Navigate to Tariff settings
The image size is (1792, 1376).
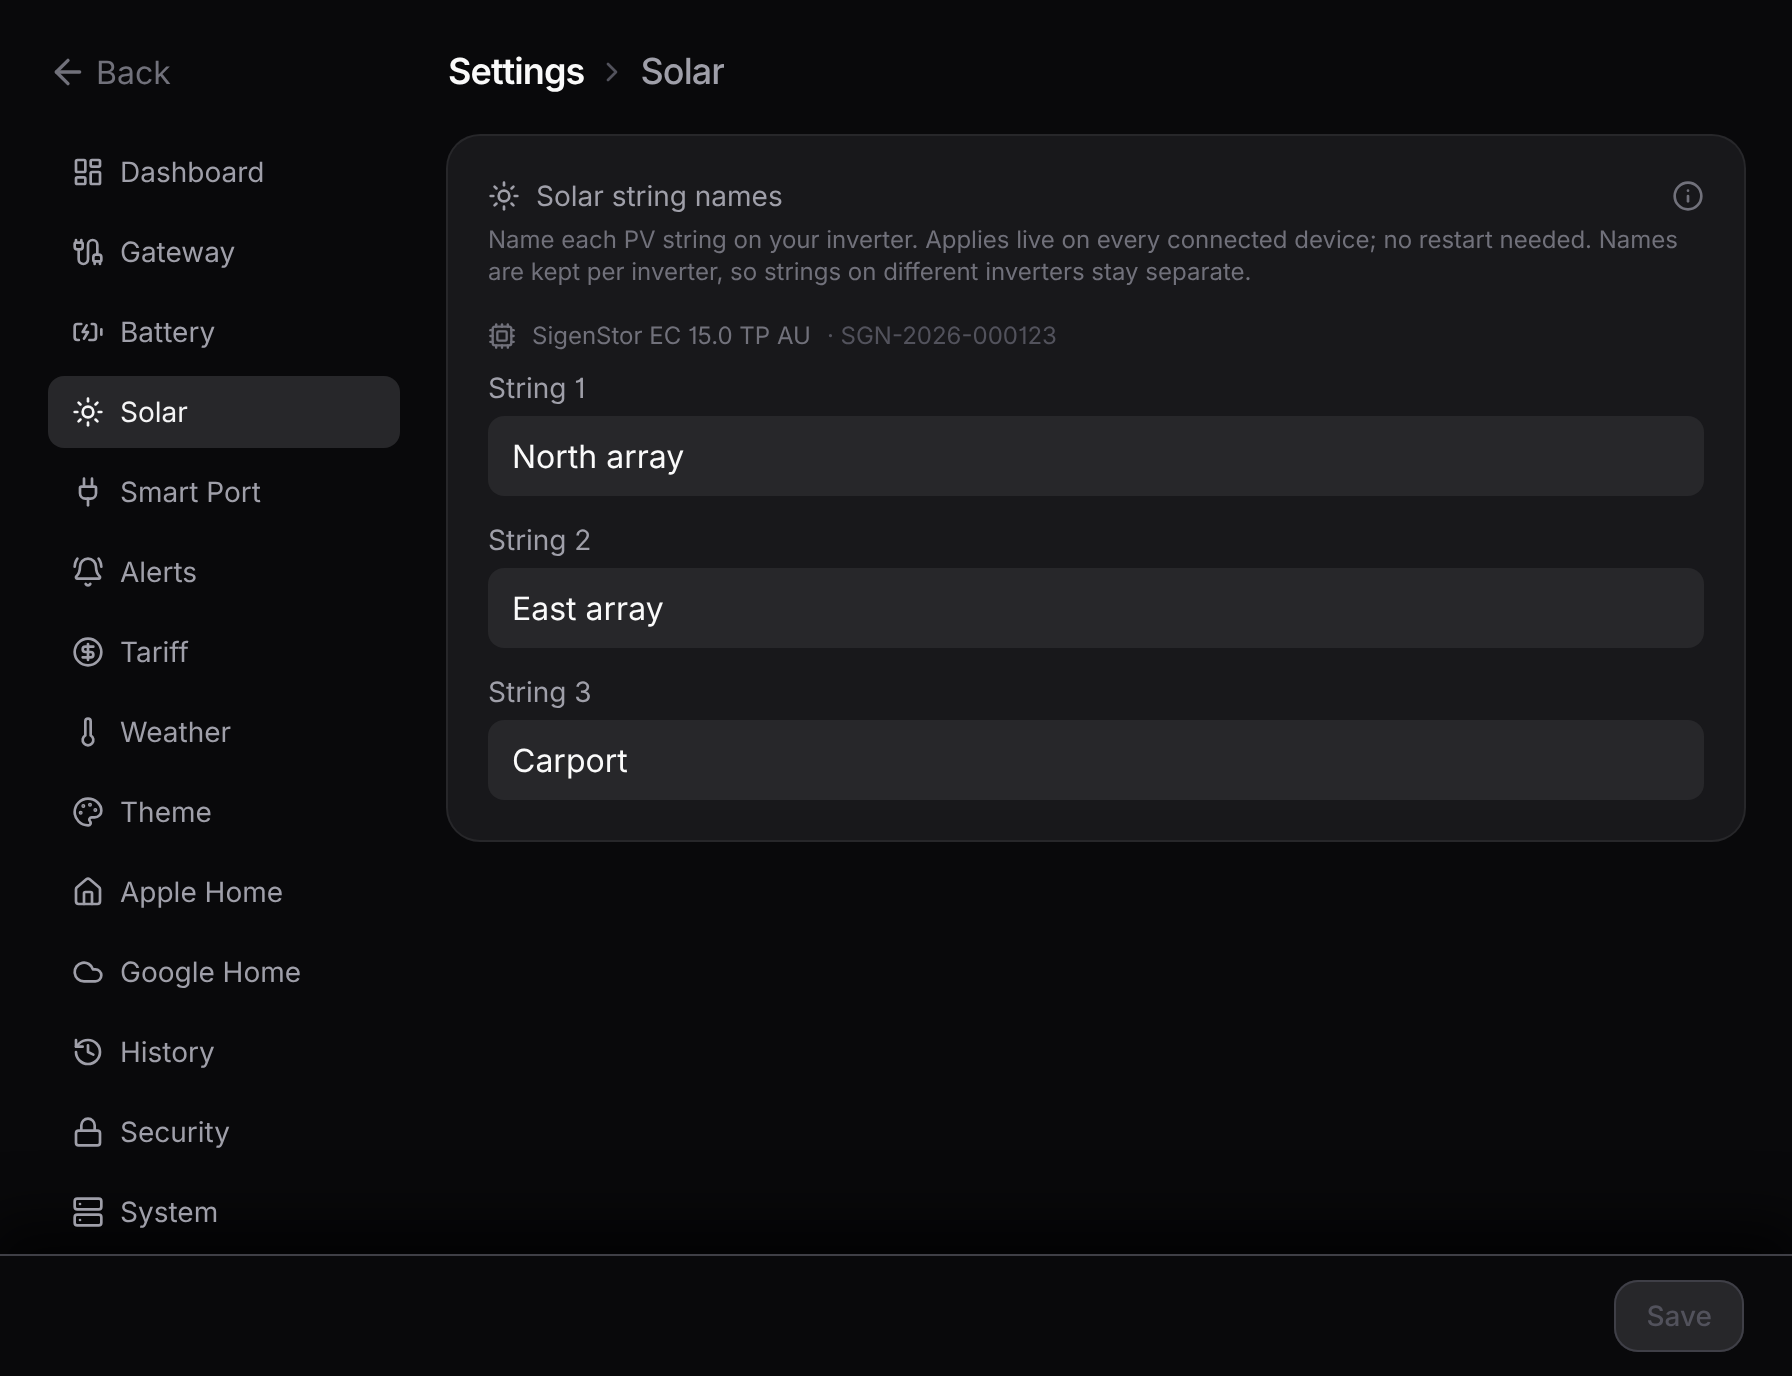[x=224, y=652]
